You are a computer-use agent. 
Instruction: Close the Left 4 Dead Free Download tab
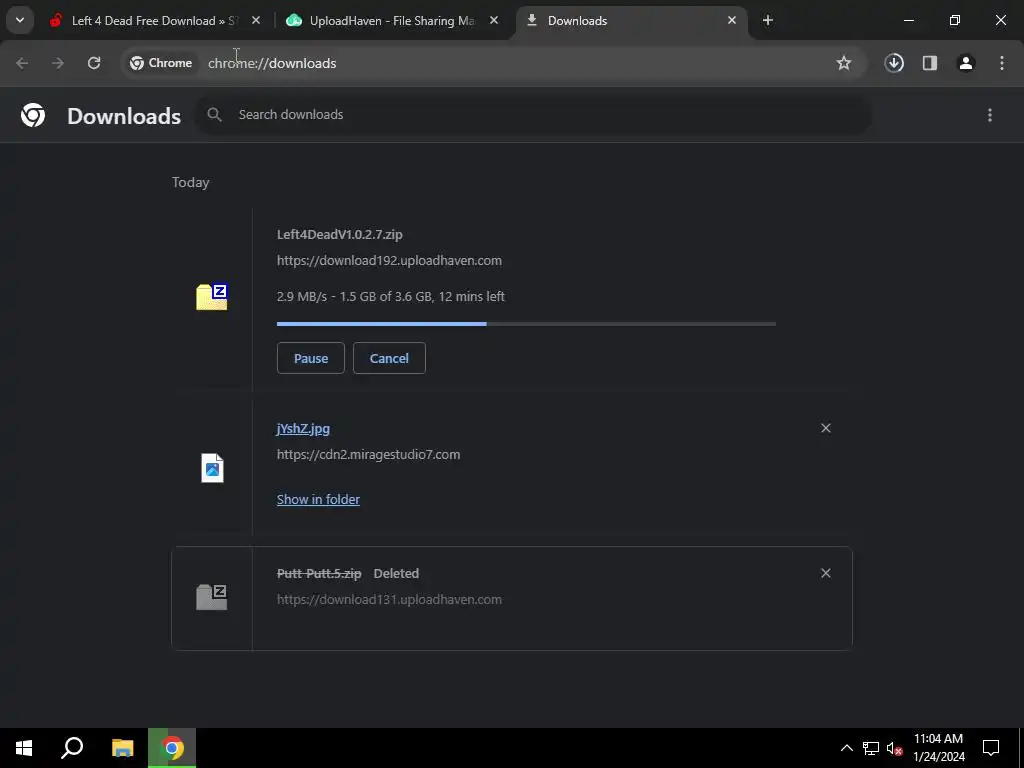click(256, 20)
